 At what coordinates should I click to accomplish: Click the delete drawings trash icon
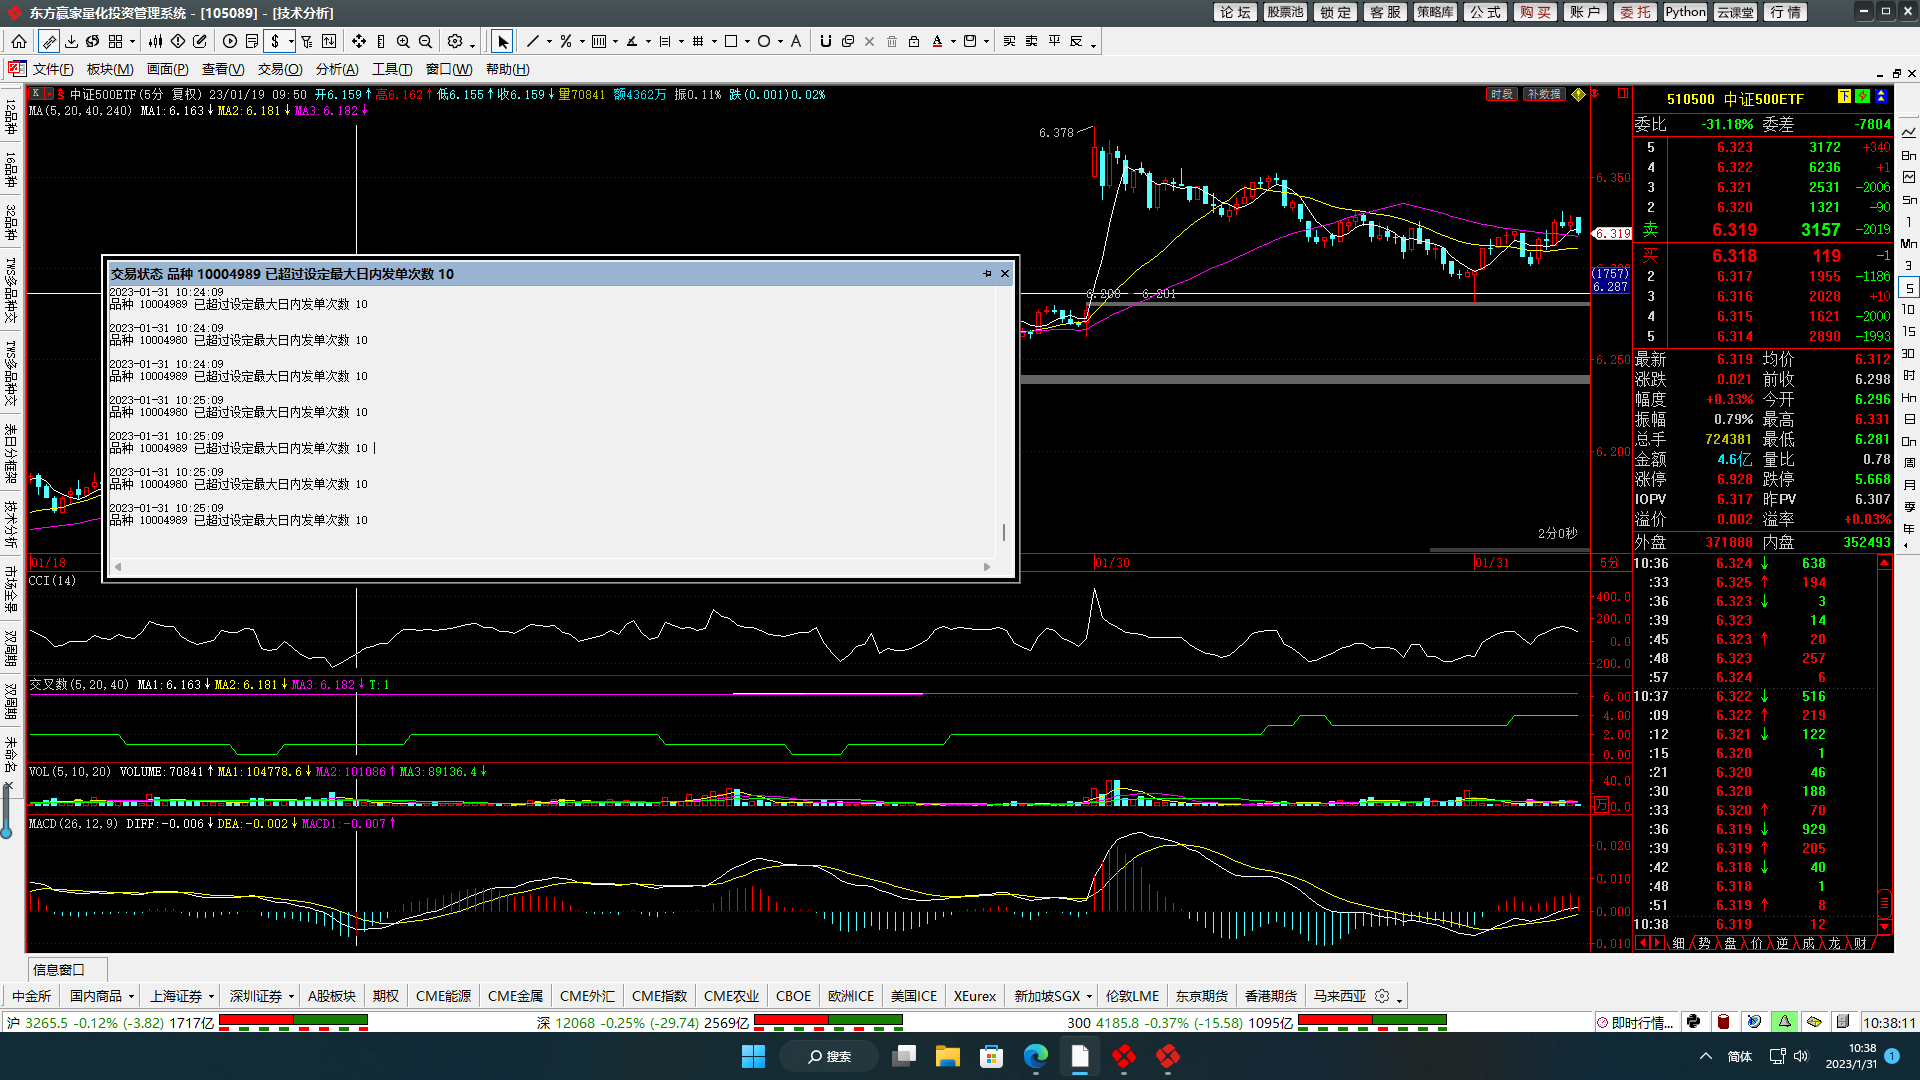click(x=892, y=41)
